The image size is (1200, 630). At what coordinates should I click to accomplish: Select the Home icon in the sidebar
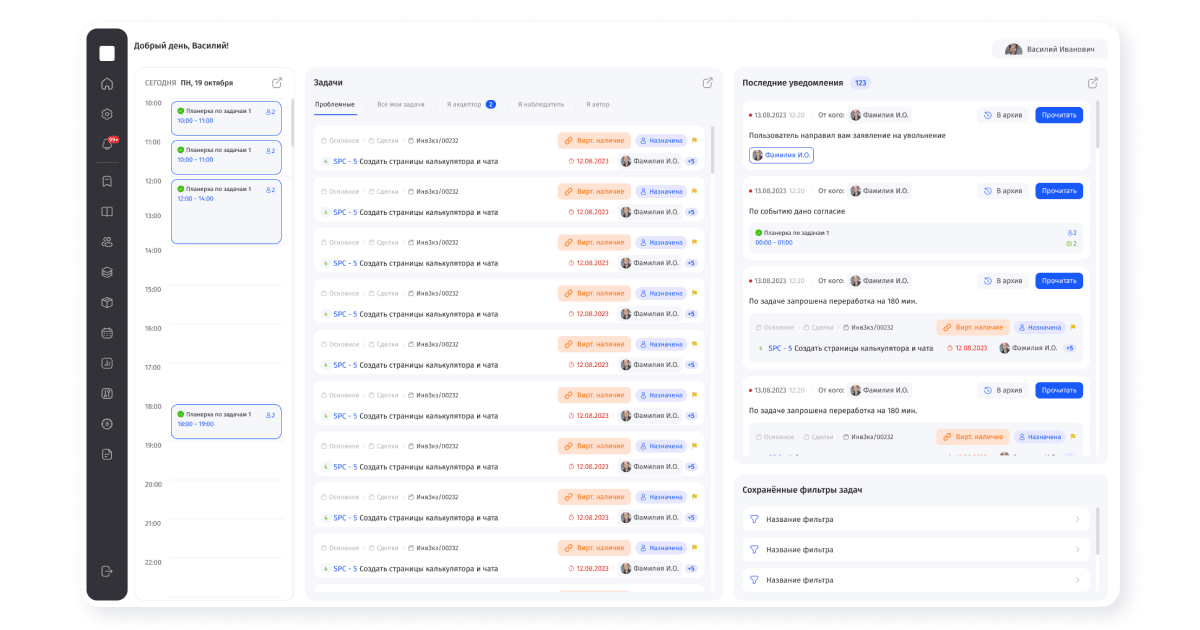coord(107,84)
